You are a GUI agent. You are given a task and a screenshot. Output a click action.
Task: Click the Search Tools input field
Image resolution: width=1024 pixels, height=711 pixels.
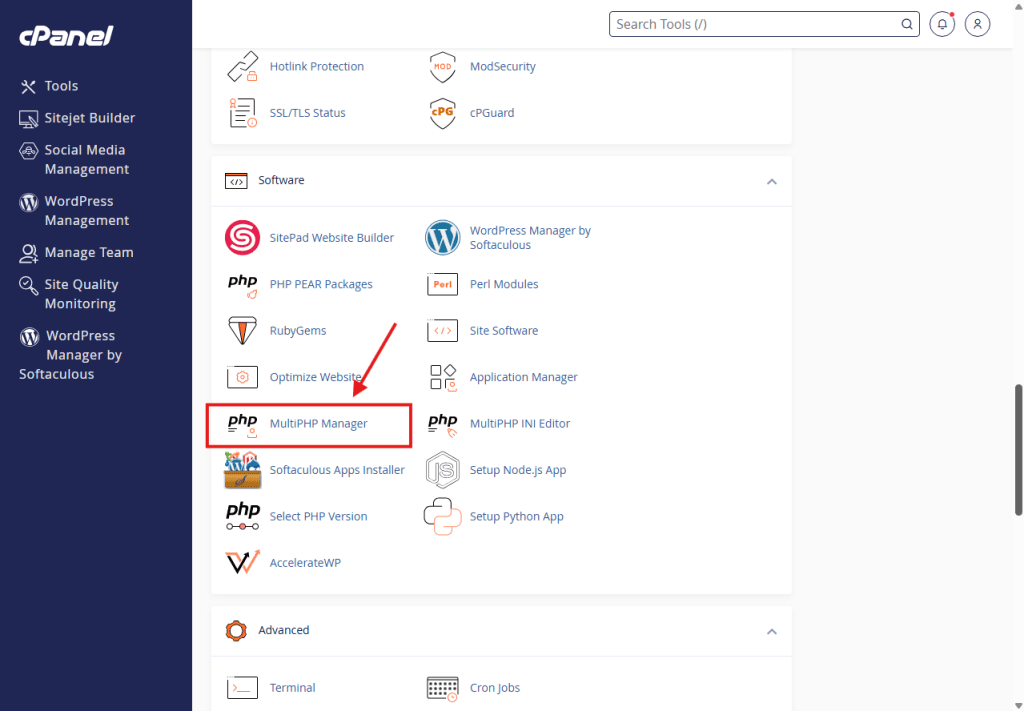(755, 24)
